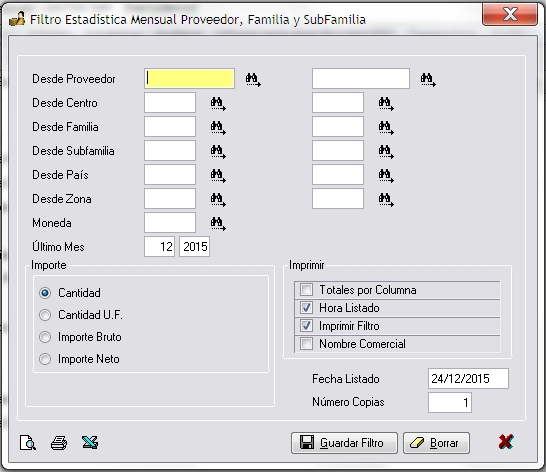Check the Nombre Comercial box
Image resolution: width=546 pixels, height=472 pixels.
point(306,343)
